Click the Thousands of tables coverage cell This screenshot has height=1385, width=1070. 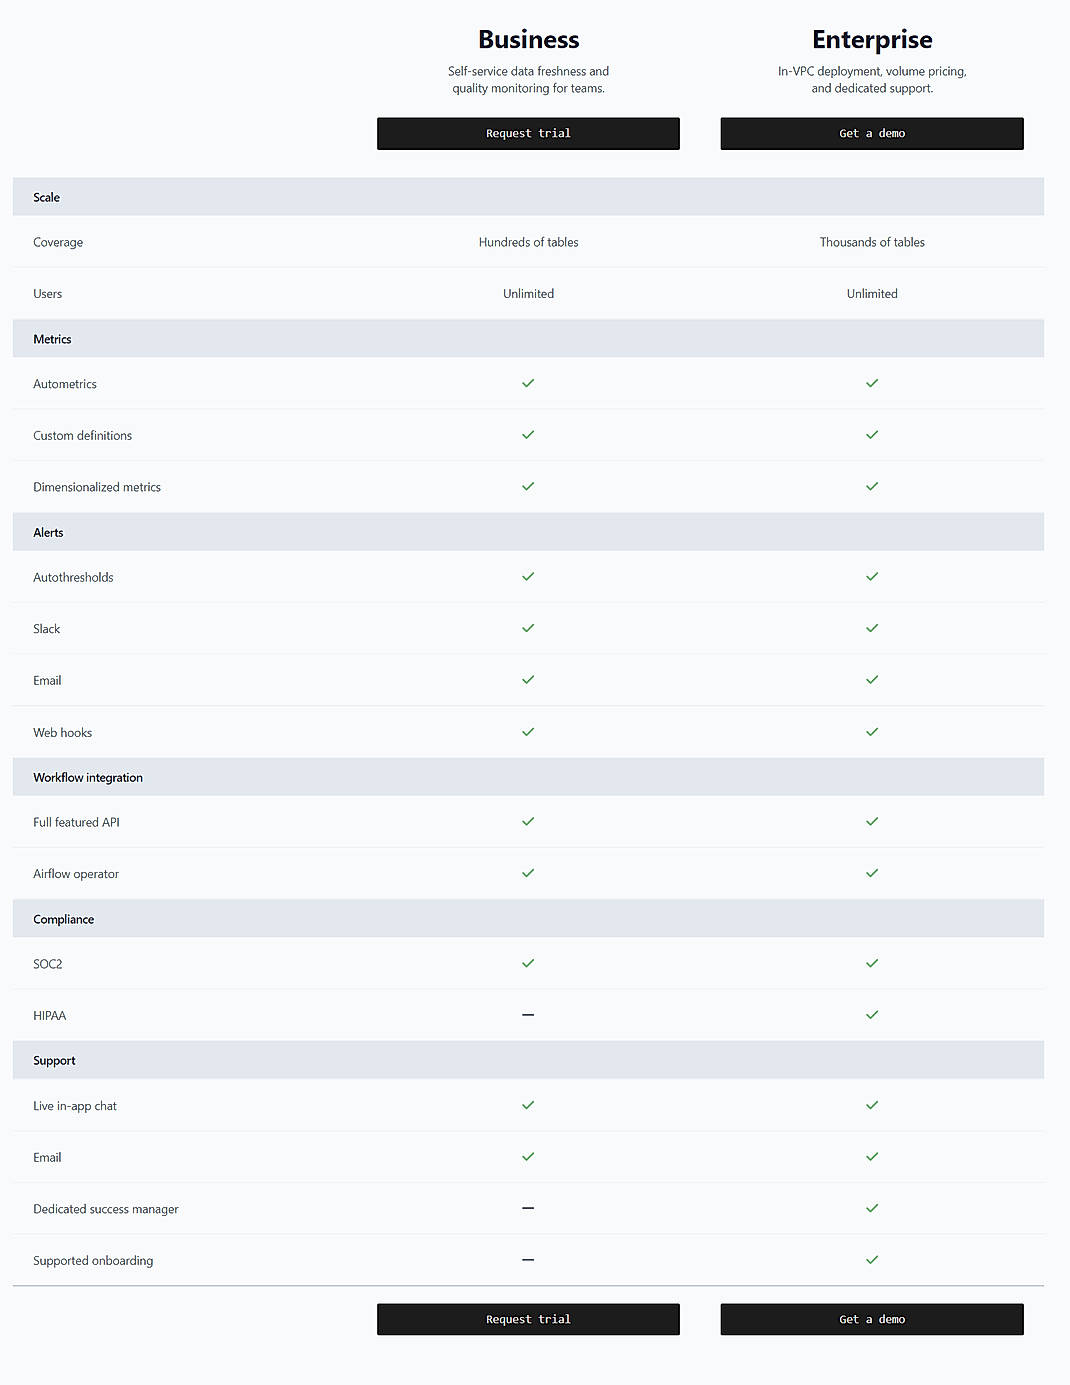click(x=871, y=242)
